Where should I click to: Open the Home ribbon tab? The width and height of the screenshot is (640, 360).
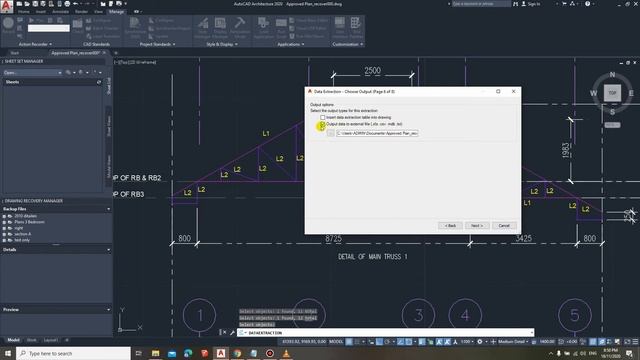[24, 12]
